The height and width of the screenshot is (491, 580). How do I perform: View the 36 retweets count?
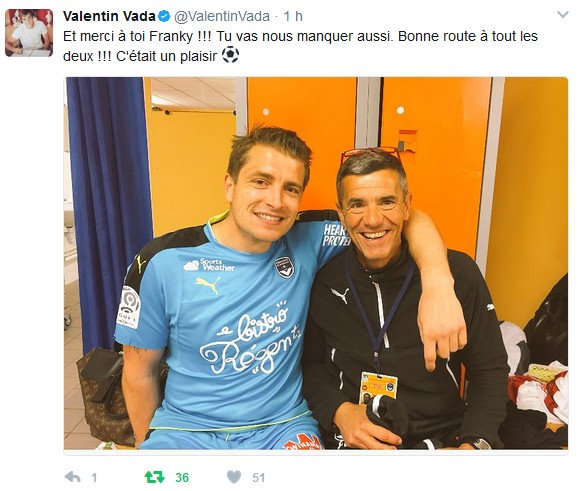point(182,478)
